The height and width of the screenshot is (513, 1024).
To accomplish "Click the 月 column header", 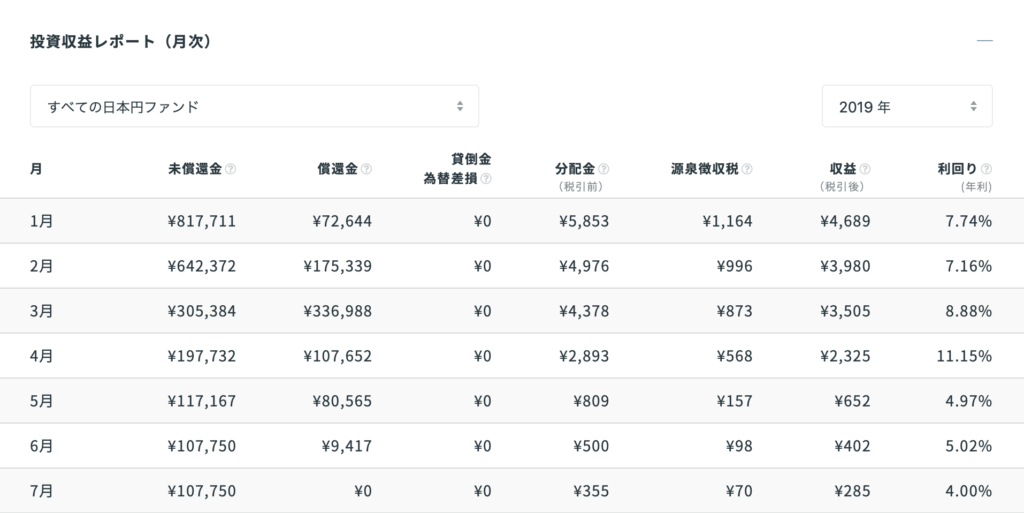I will tap(36, 169).
